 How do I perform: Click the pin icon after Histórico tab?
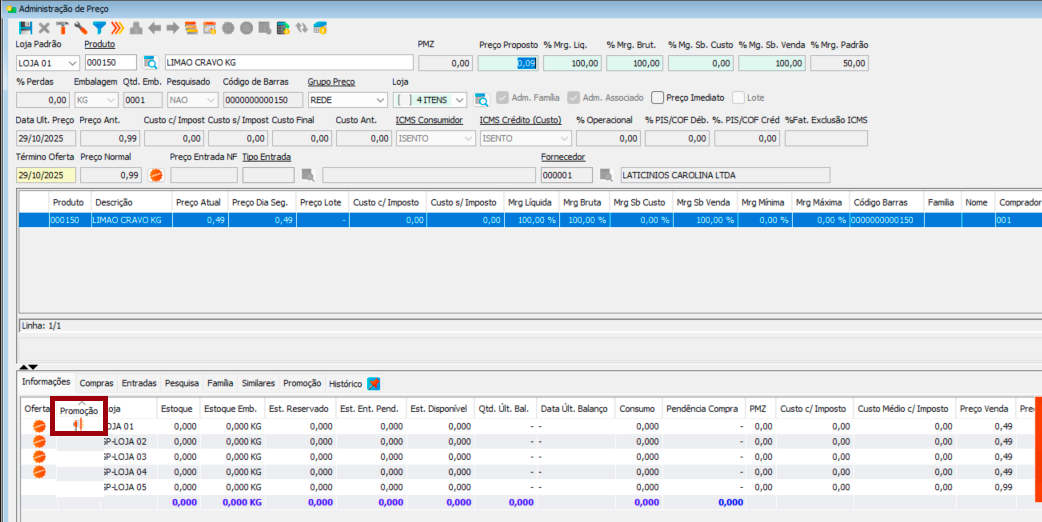374,383
